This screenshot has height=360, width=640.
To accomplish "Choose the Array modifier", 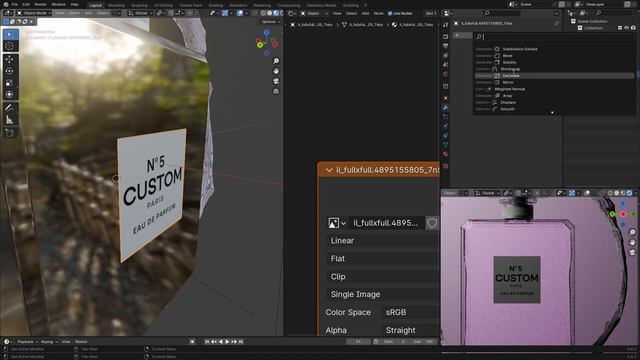I will click(x=507, y=96).
